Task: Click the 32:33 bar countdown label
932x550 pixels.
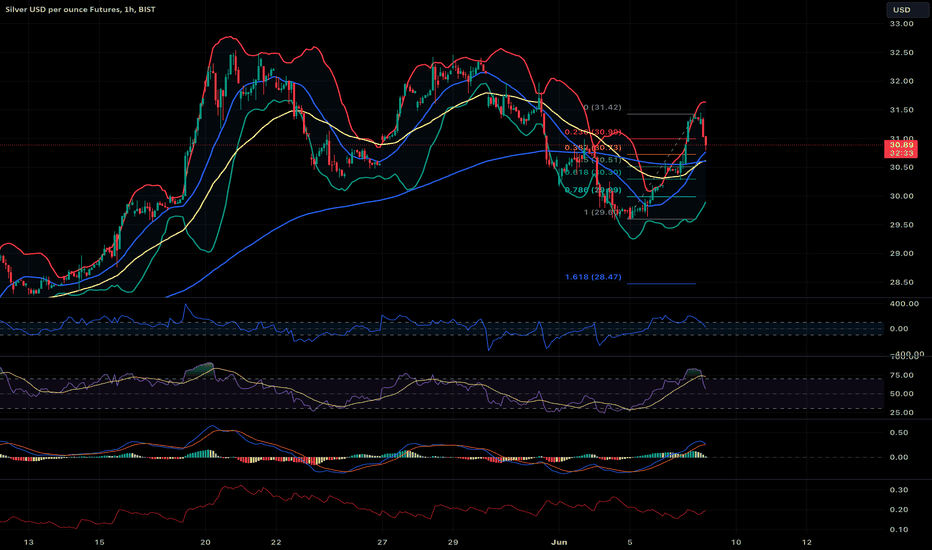Action: tap(902, 153)
